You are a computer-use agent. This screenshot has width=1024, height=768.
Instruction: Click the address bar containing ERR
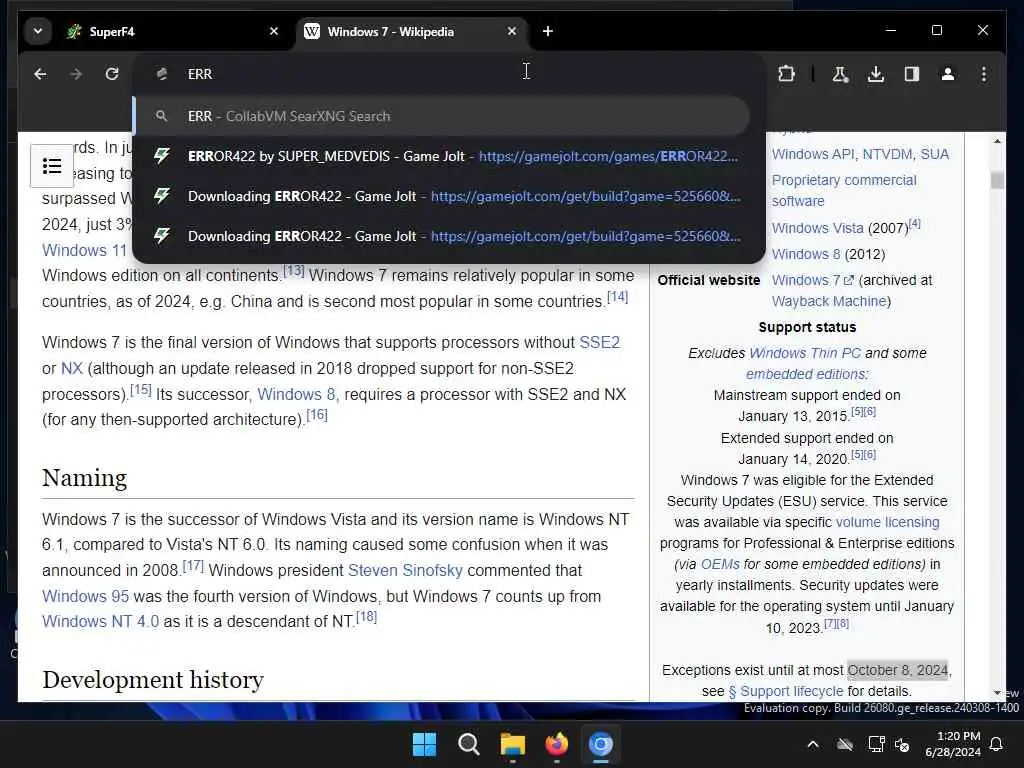click(449, 74)
